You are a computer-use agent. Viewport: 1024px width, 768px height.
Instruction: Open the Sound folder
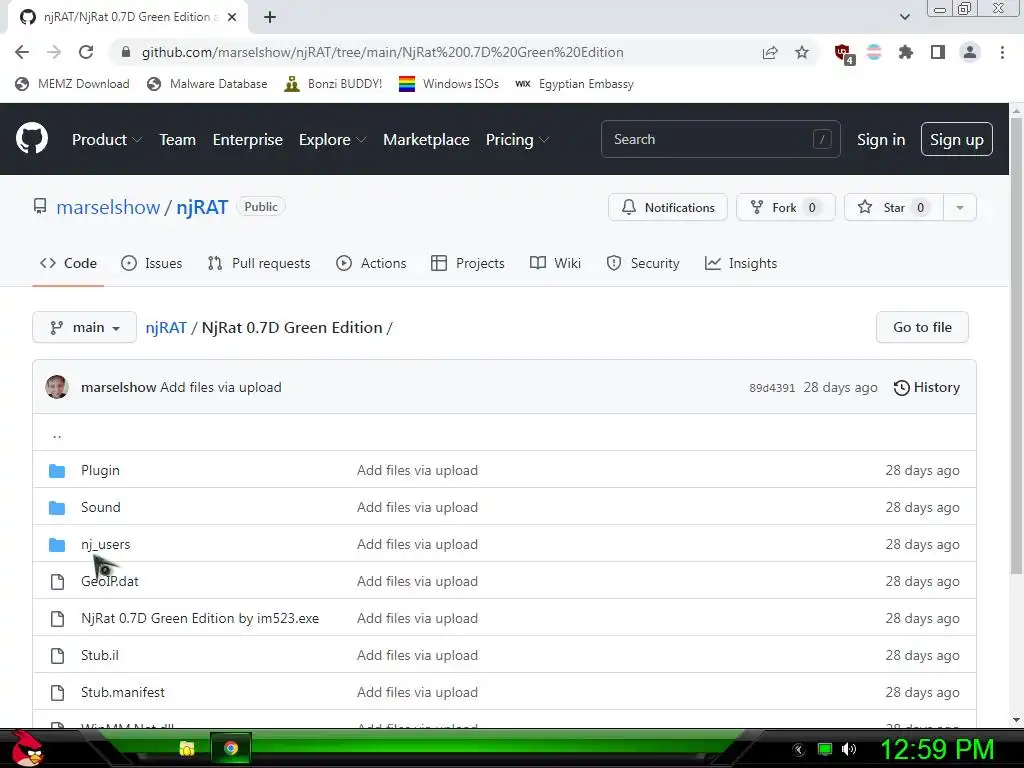click(101, 507)
